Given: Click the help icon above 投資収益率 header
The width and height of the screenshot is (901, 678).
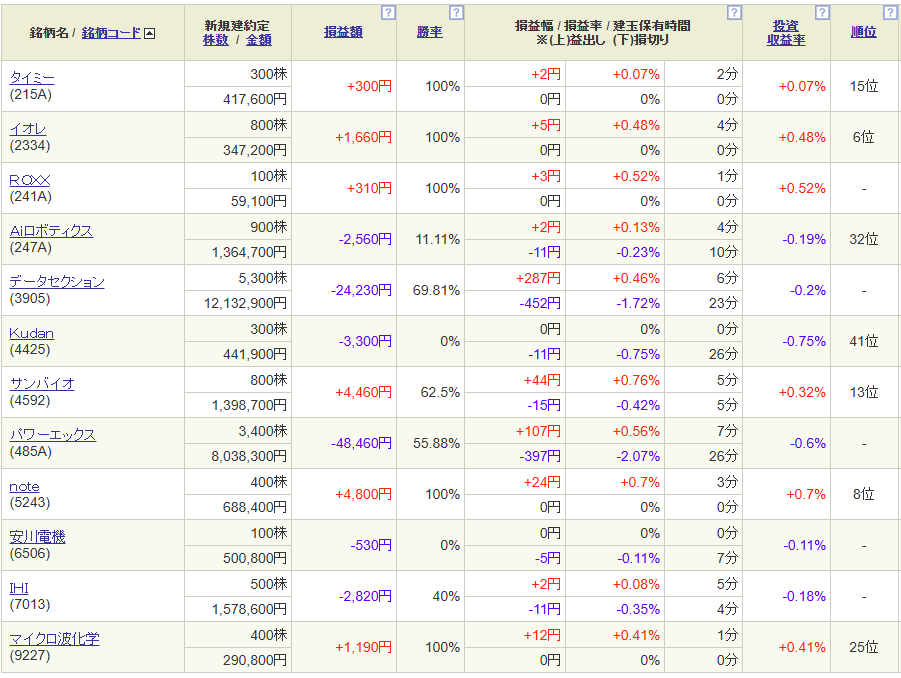Looking at the screenshot, I should pyautogui.click(x=822, y=13).
